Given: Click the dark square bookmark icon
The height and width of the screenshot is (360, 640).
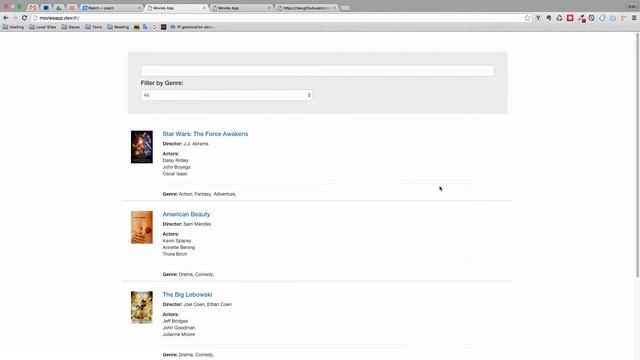Looking at the screenshot, I should 163,27.
